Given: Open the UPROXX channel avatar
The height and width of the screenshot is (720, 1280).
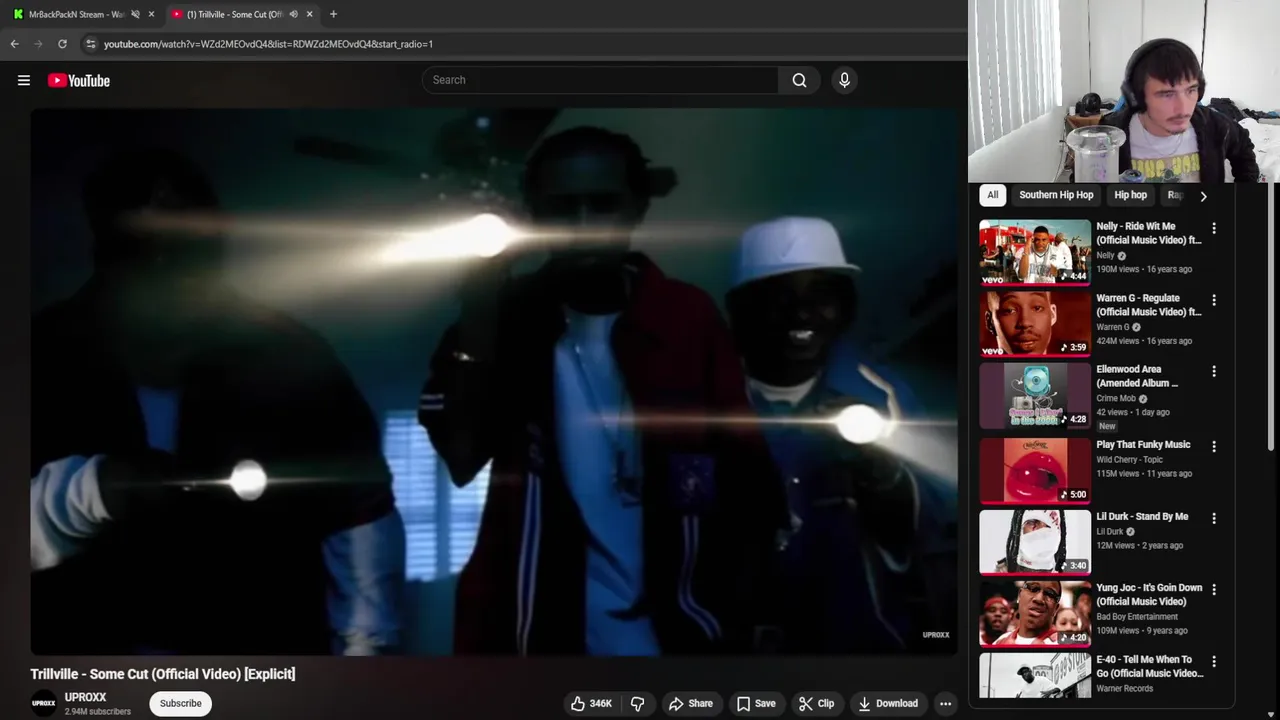Looking at the screenshot, I should 43,703.
